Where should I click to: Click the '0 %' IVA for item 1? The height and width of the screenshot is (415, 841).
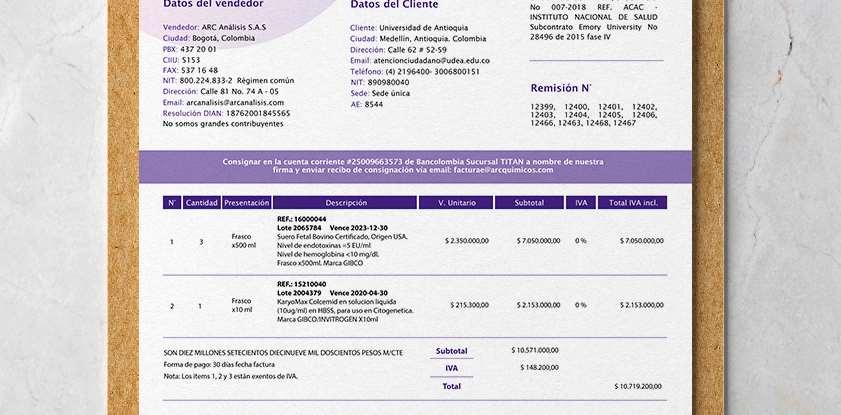tap(580, 241)
